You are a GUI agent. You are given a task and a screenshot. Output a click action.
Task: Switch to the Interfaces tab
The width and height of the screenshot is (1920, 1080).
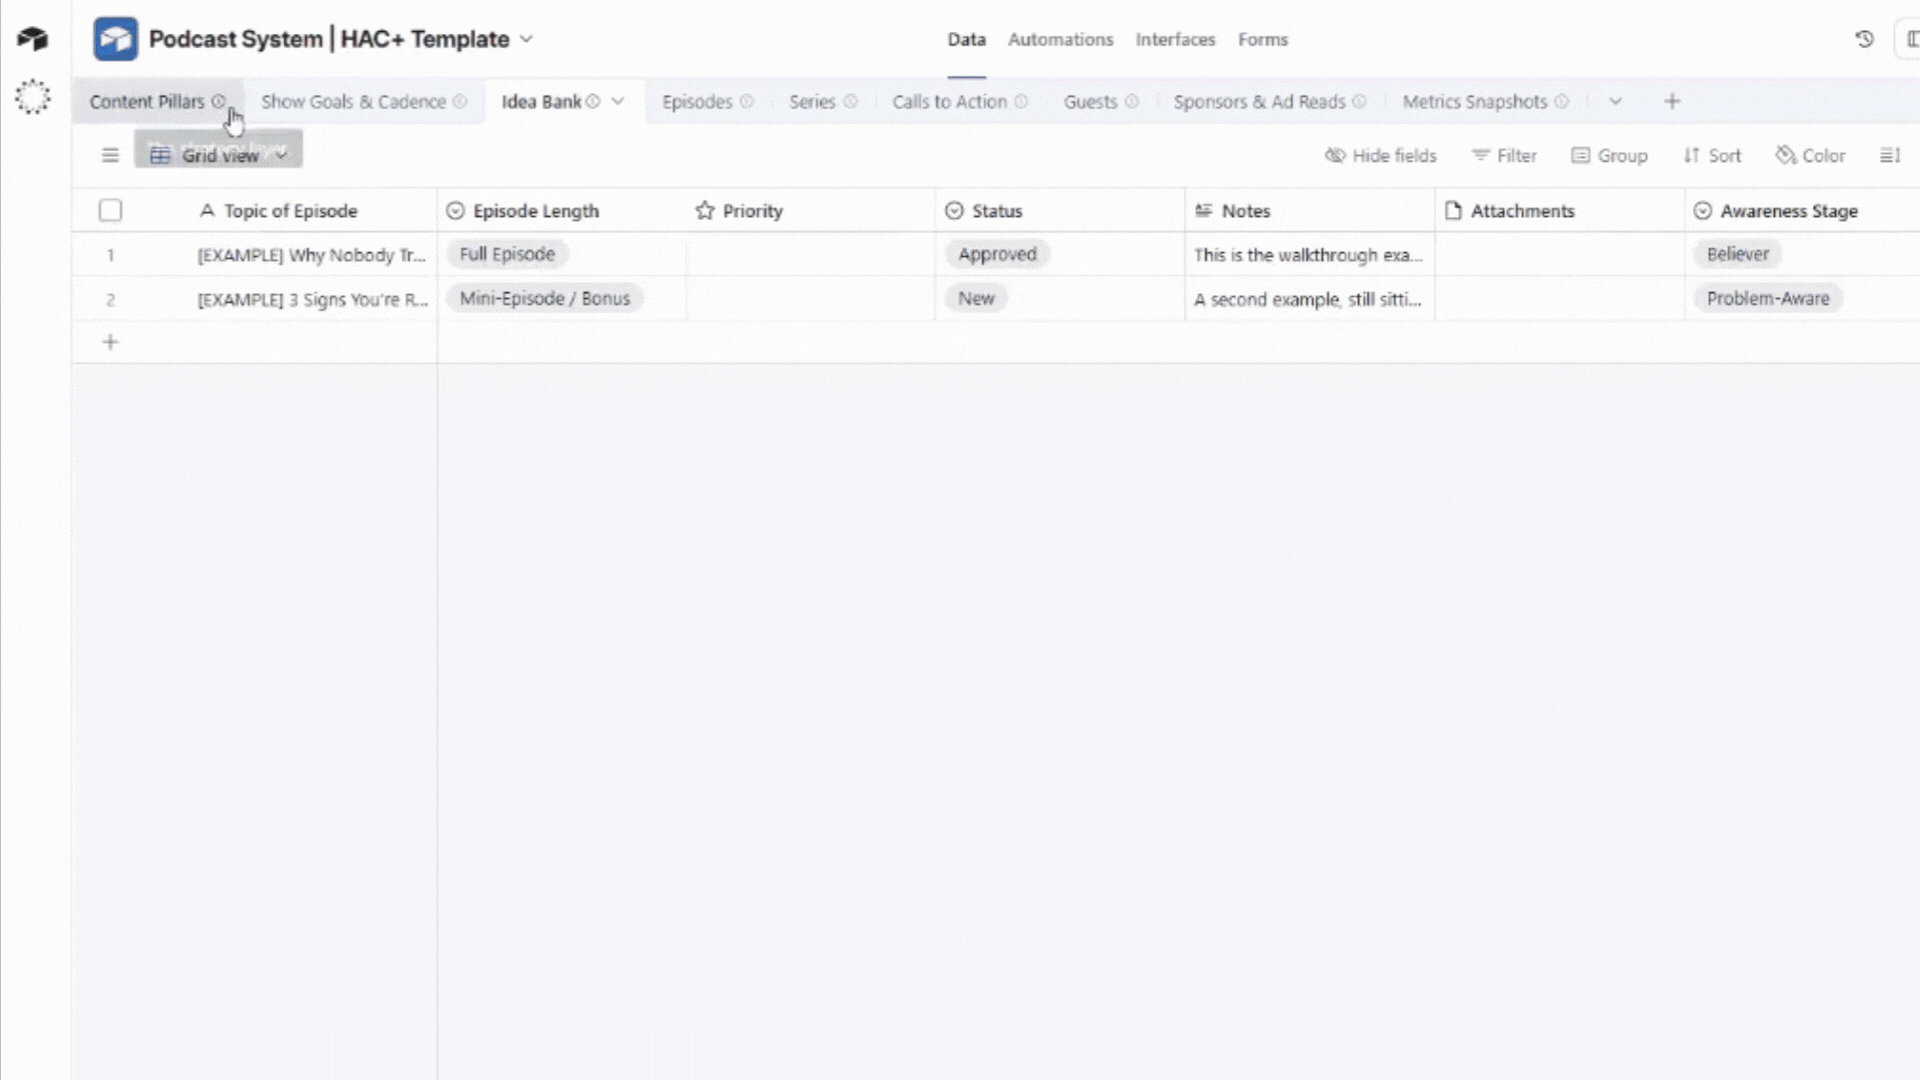point(1175,40)
